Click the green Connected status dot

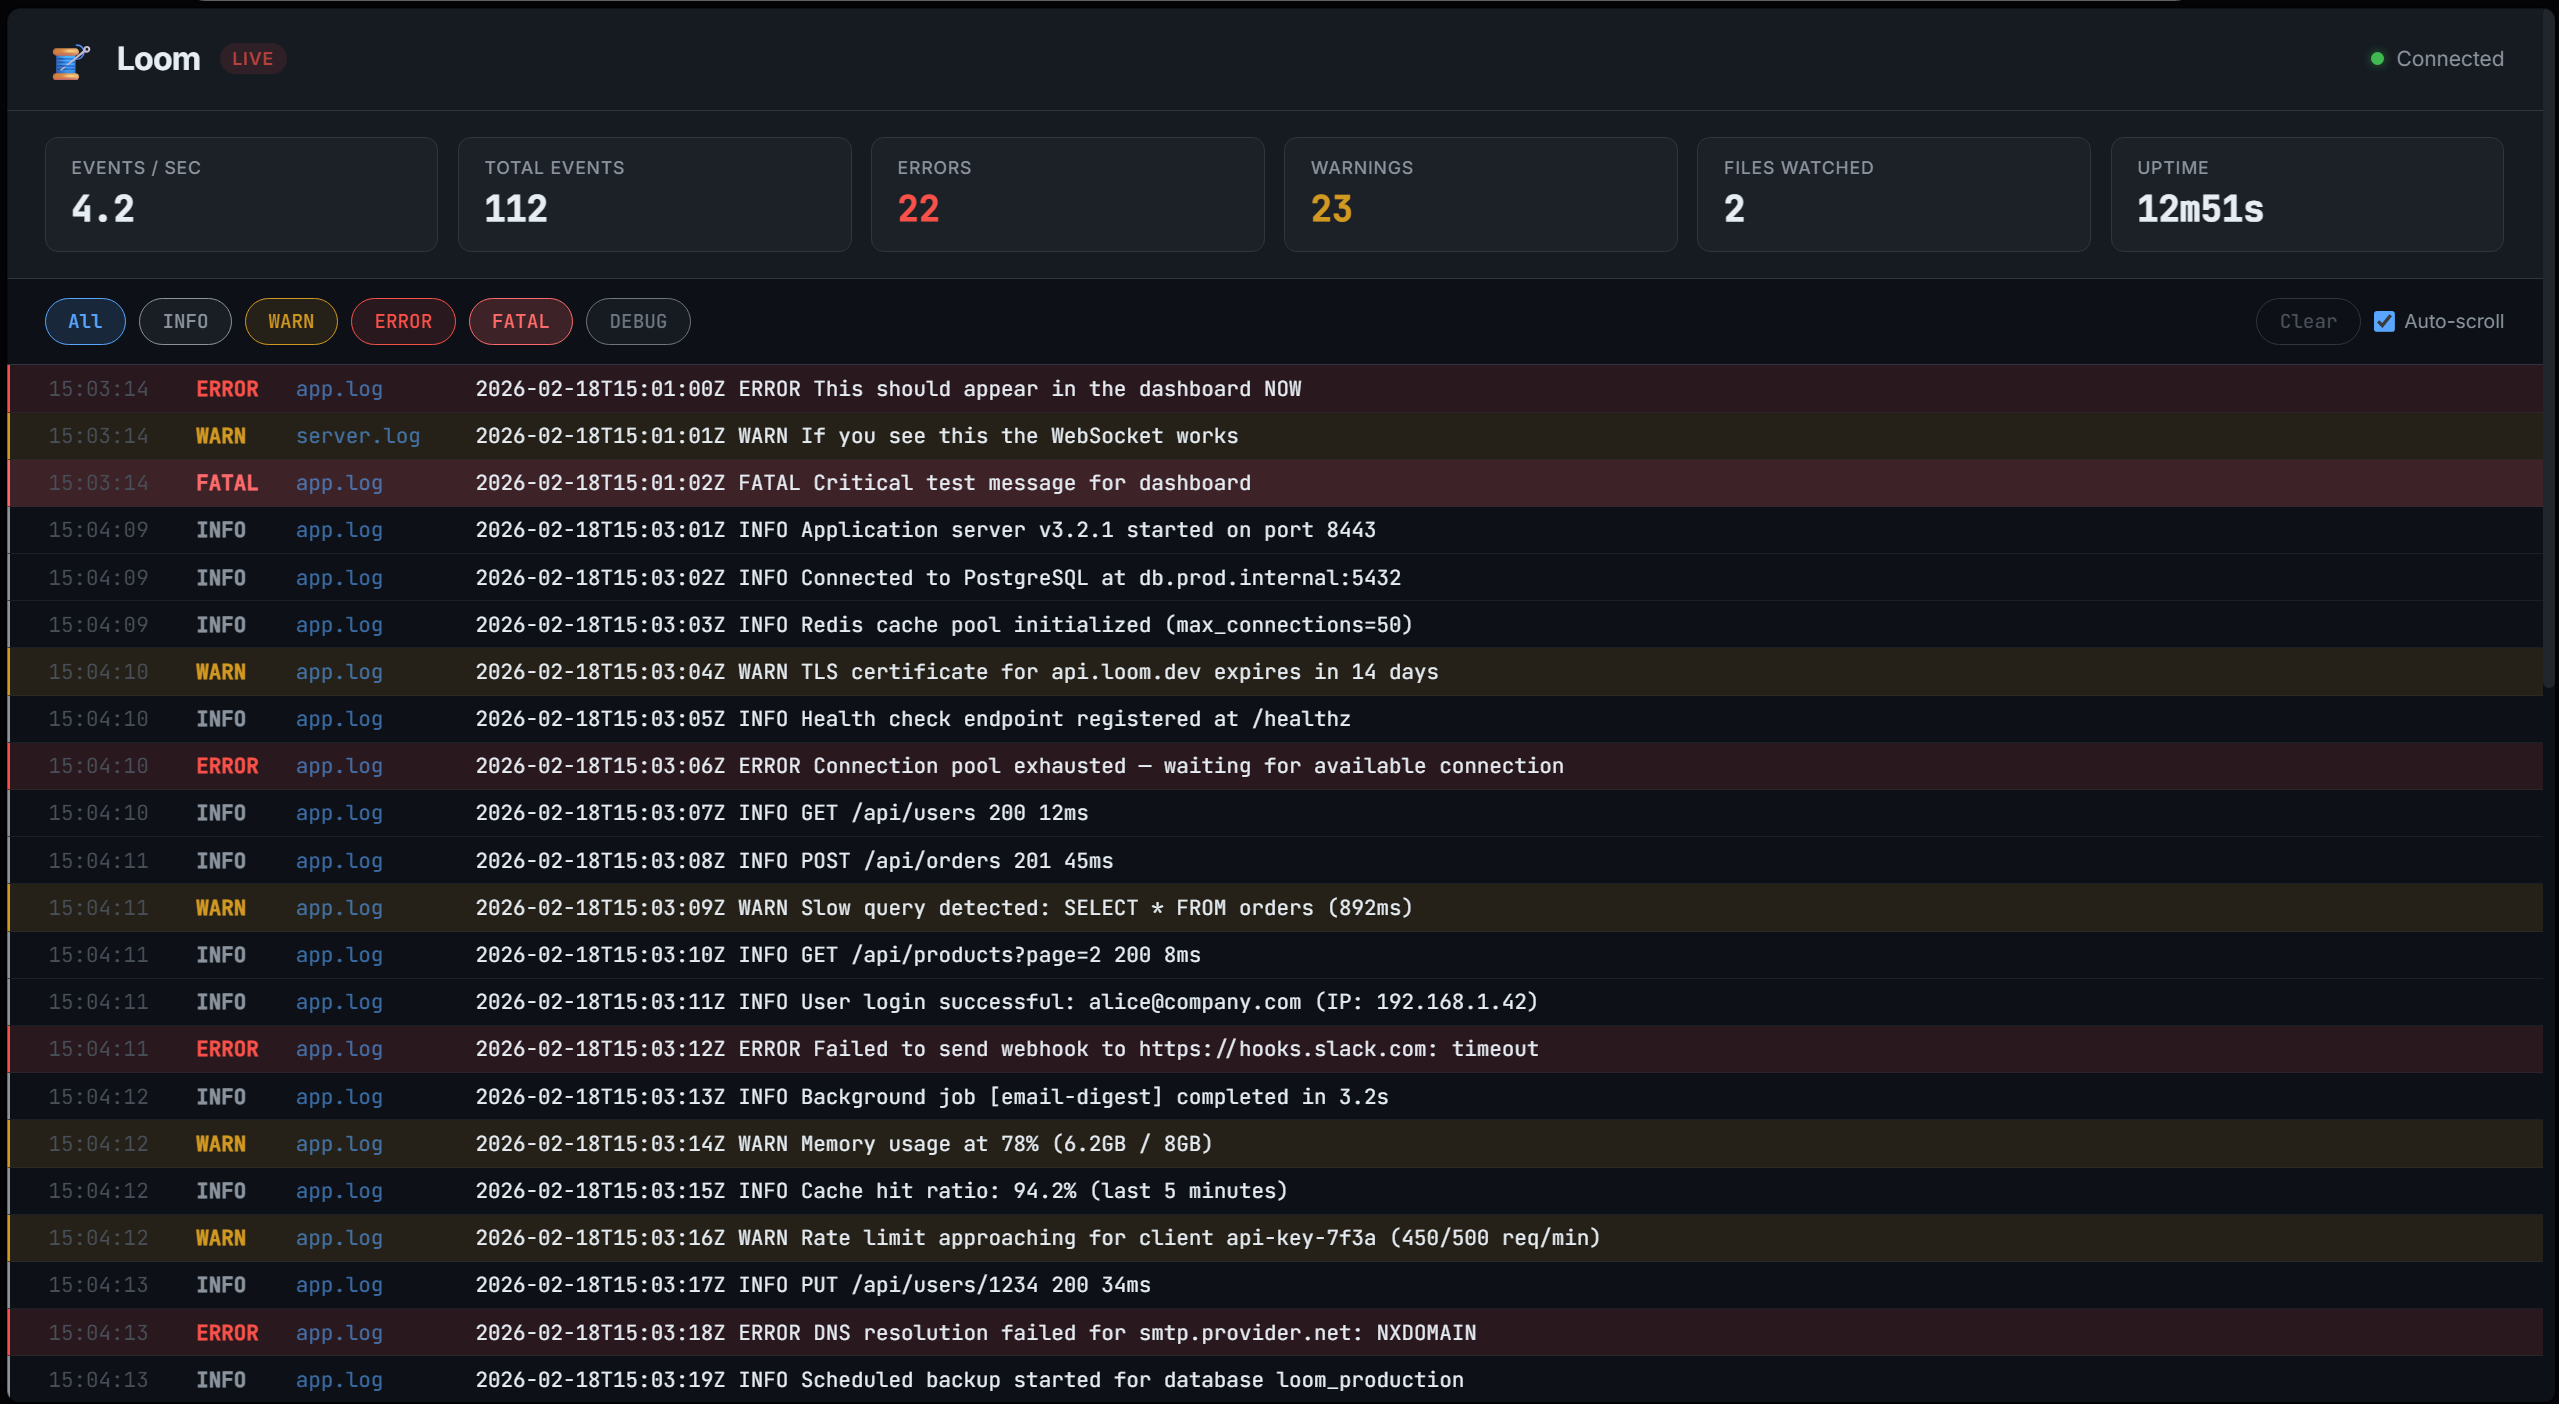[x=2377, y=59]
